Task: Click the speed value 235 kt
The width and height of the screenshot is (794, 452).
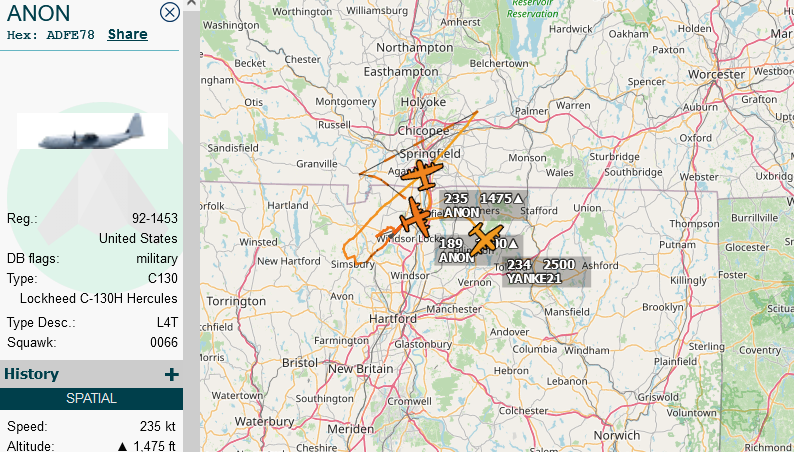Action: click(x=157, y=426)
